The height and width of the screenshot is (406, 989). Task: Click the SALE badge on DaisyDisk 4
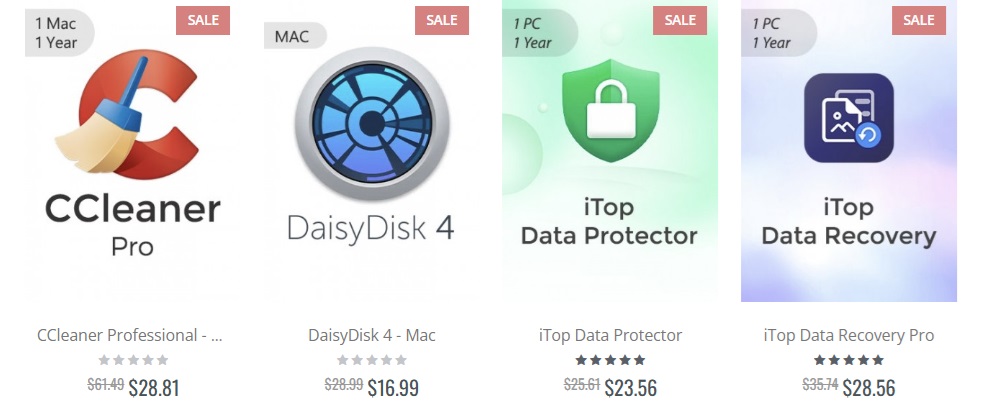(x=442, y=20)
